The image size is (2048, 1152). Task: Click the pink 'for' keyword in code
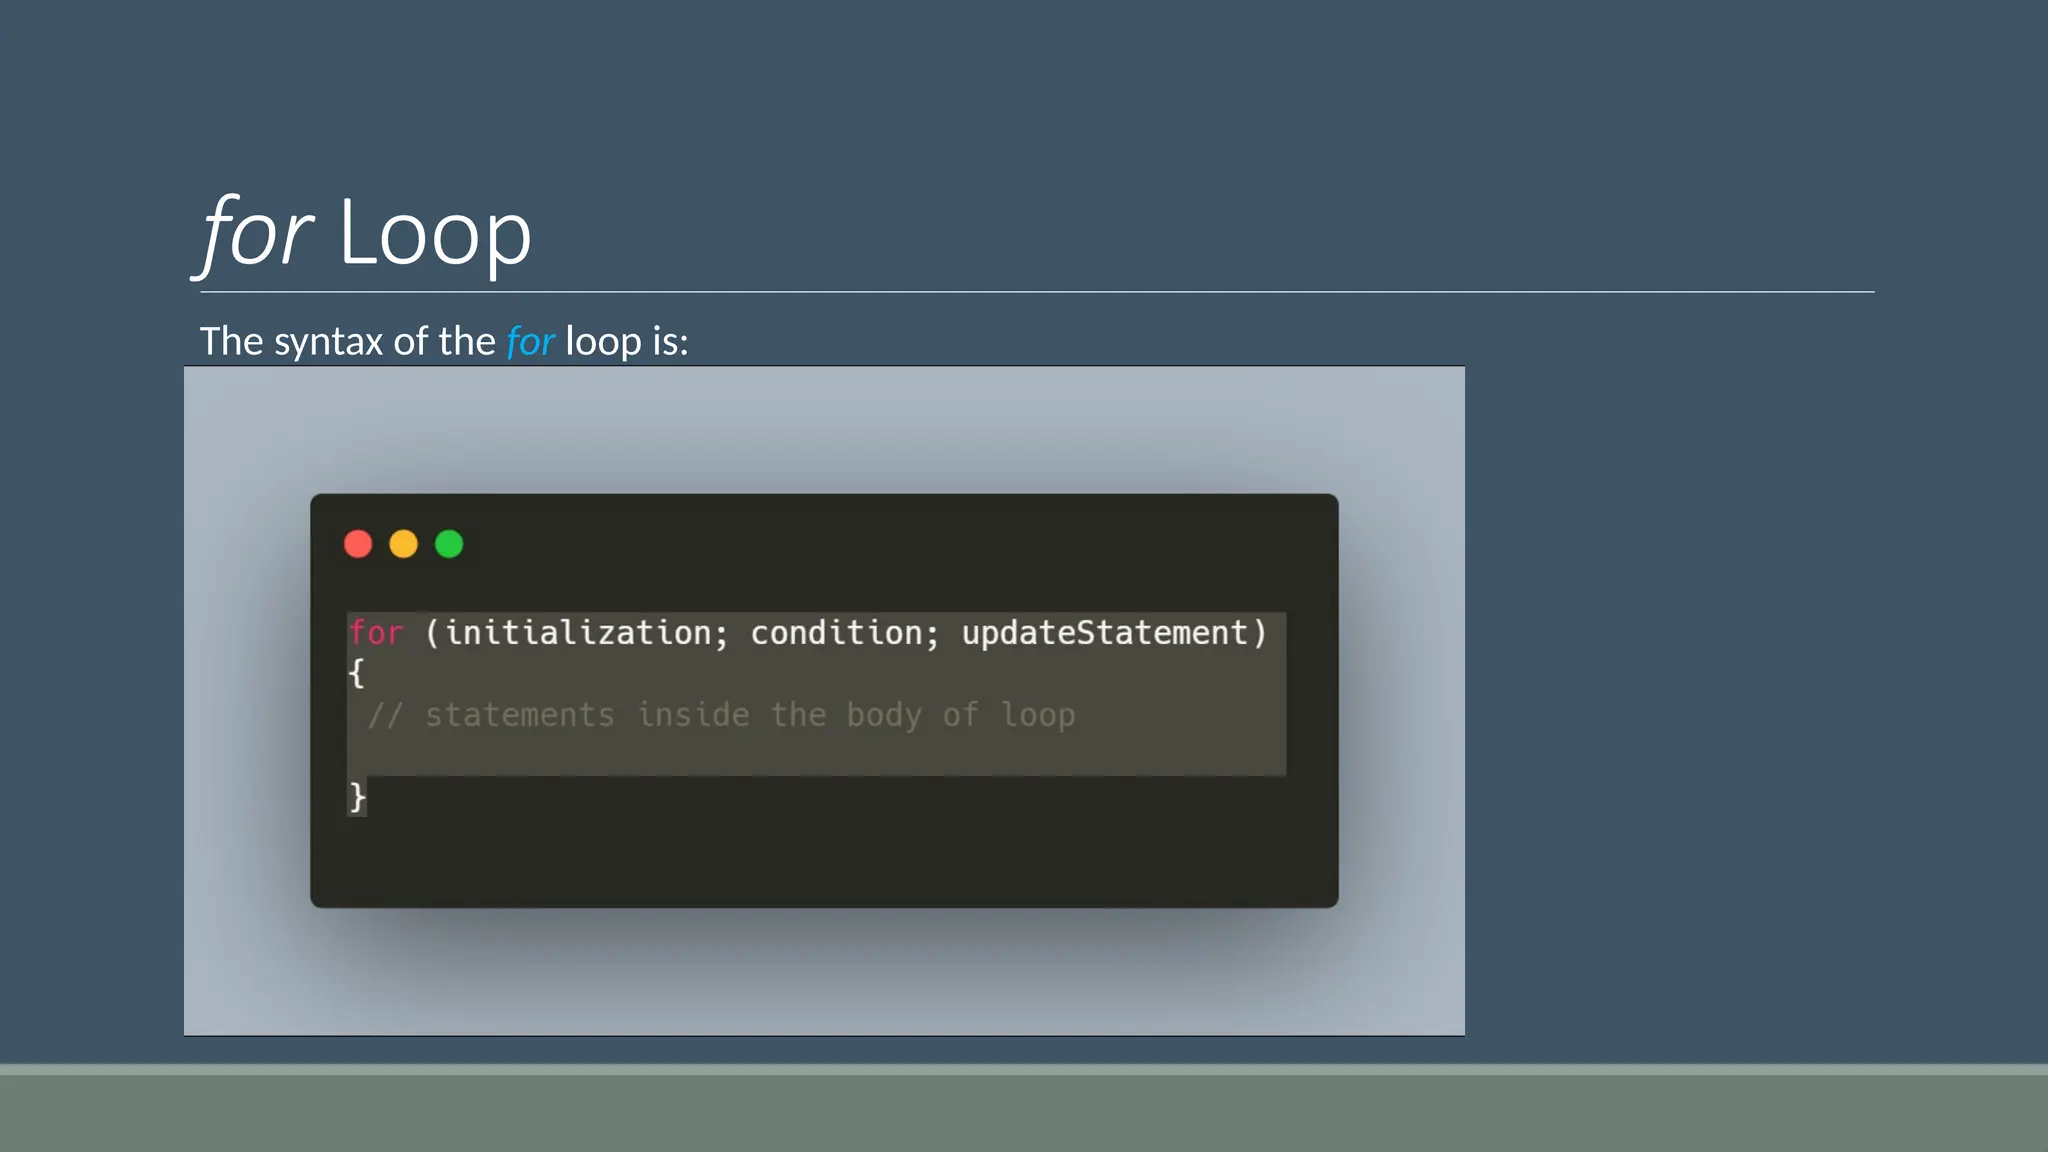pyautogui.click(x=376, y=633)
